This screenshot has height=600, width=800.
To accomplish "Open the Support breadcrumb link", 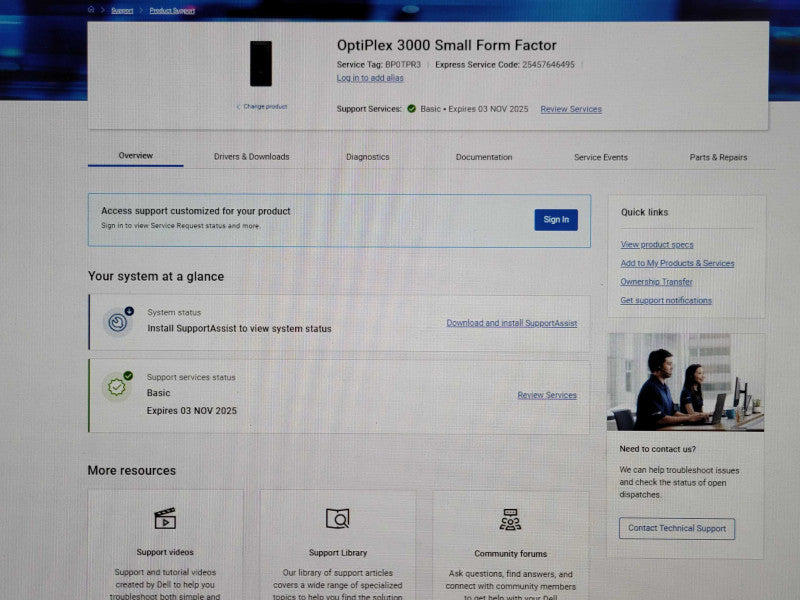I will coord(122,10).
